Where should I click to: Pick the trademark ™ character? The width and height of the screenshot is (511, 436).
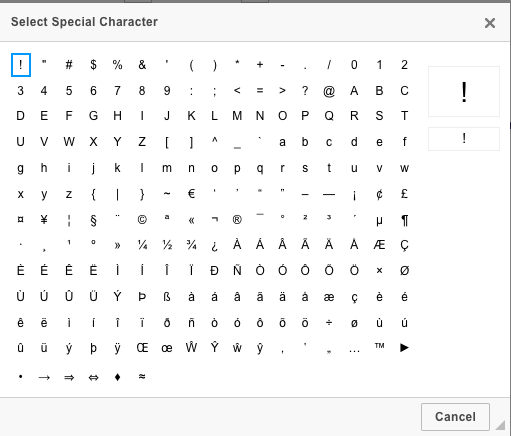(379, 347)
